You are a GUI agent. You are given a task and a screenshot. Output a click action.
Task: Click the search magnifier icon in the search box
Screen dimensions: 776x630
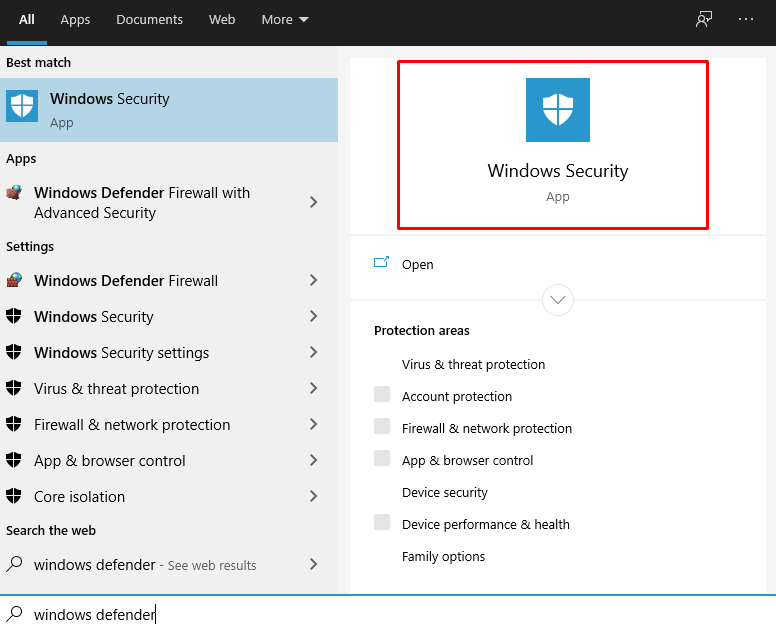[14, 614]
